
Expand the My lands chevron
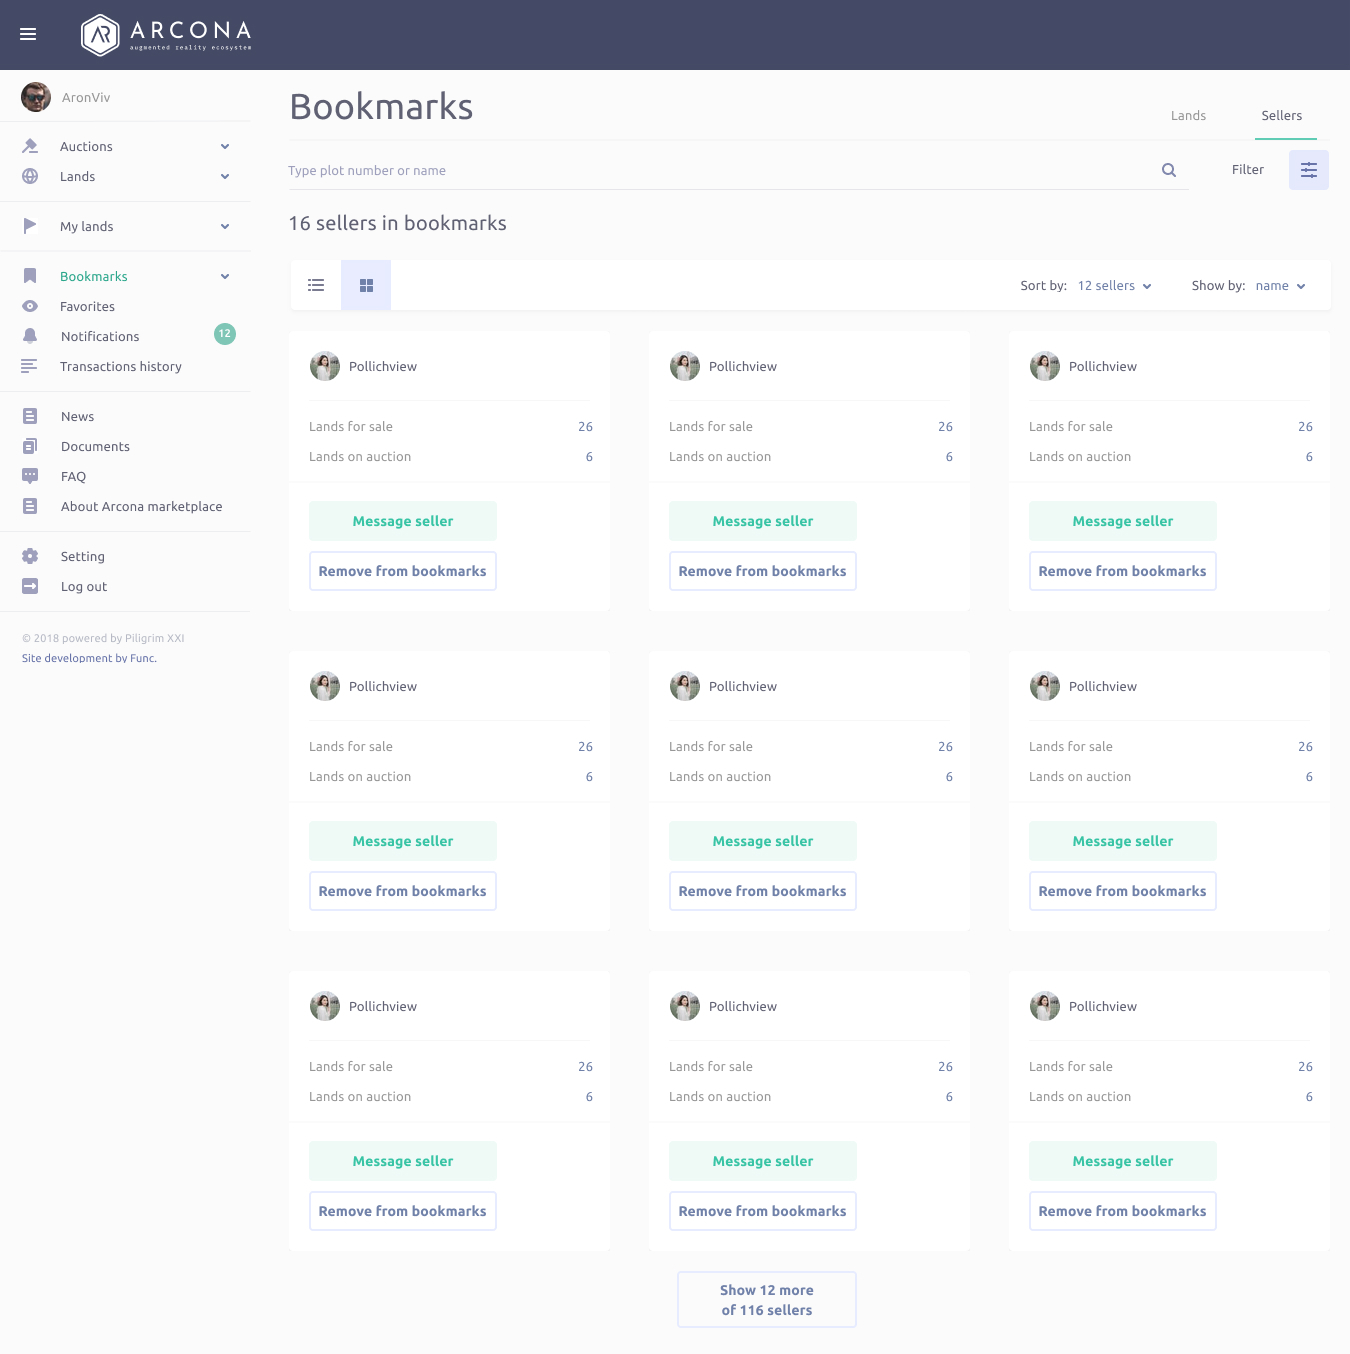tap(225, 226)
